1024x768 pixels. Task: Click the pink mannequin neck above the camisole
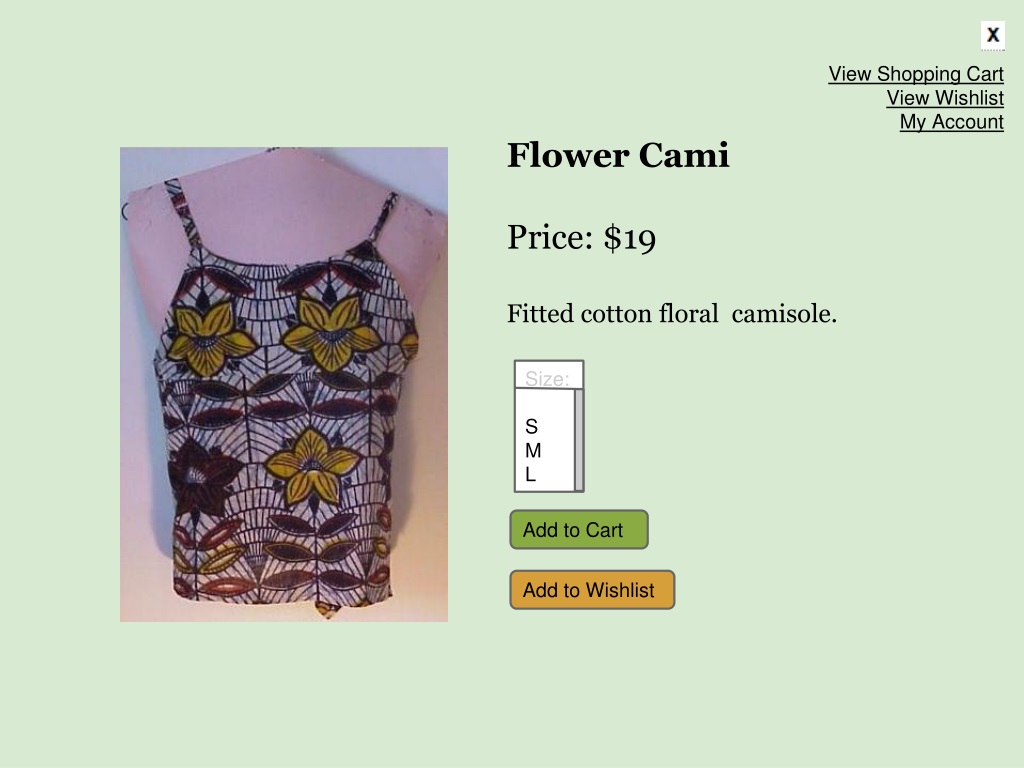pos(281,196)
